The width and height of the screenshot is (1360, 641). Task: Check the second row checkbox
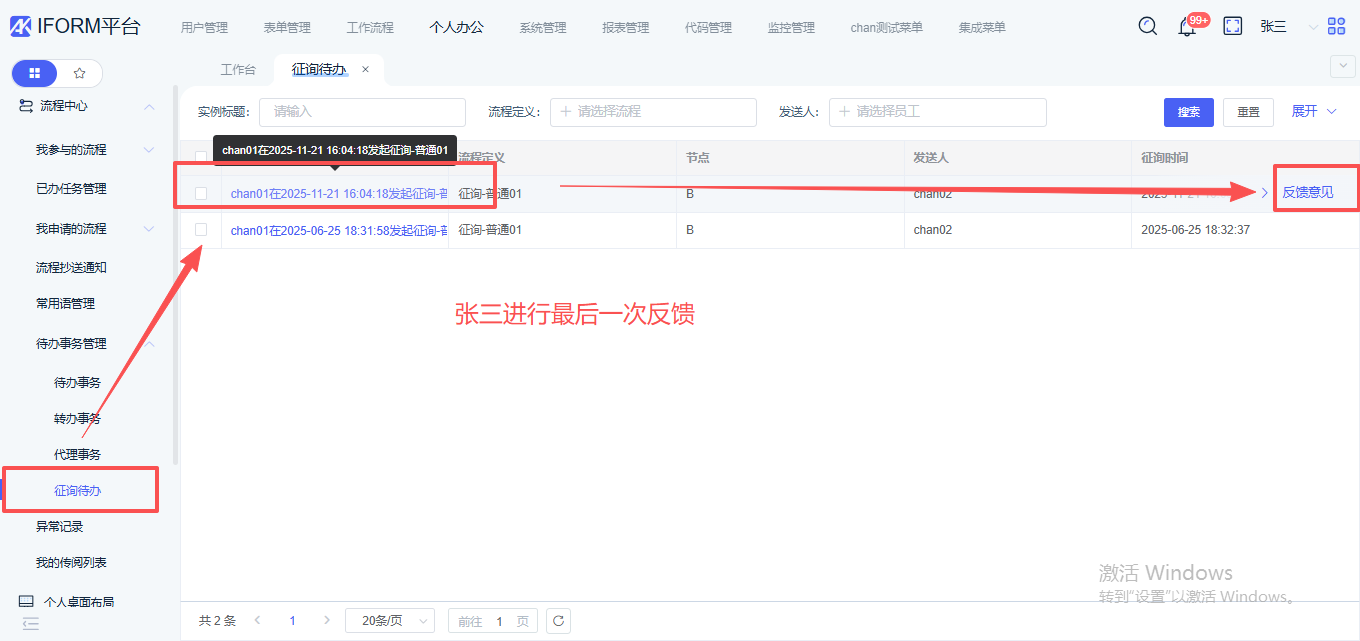pos(201,230)
